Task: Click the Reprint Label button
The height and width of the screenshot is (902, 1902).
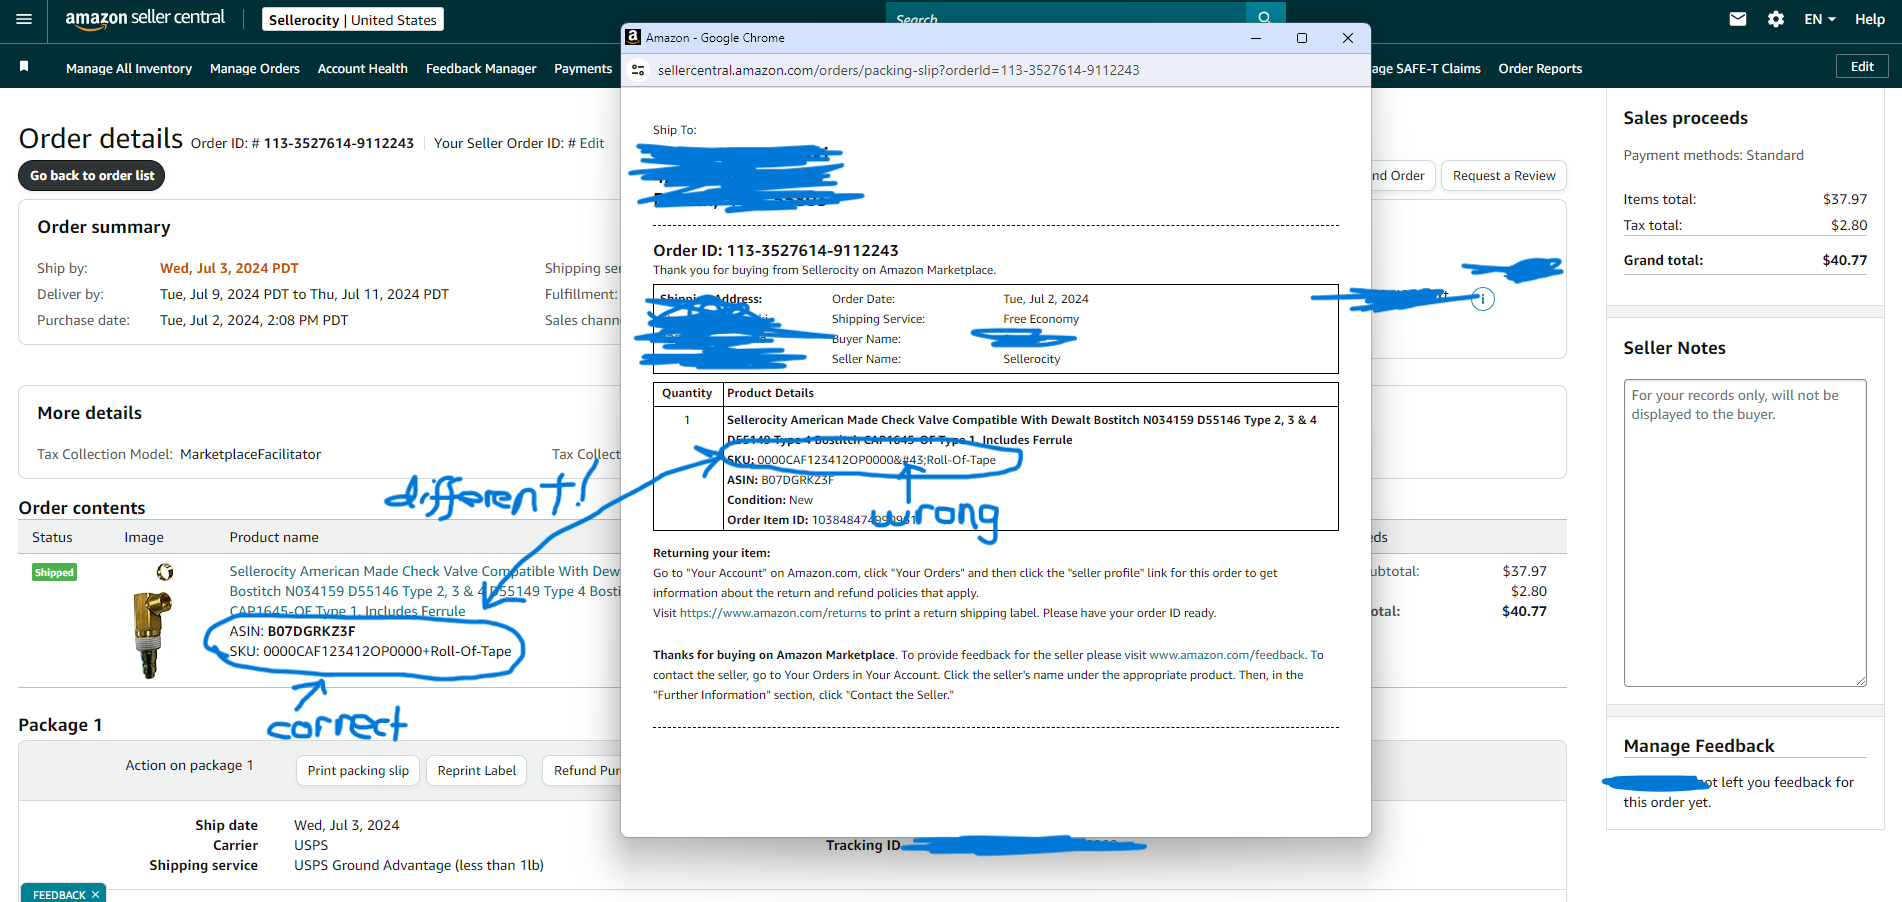Action: [477, 770]
